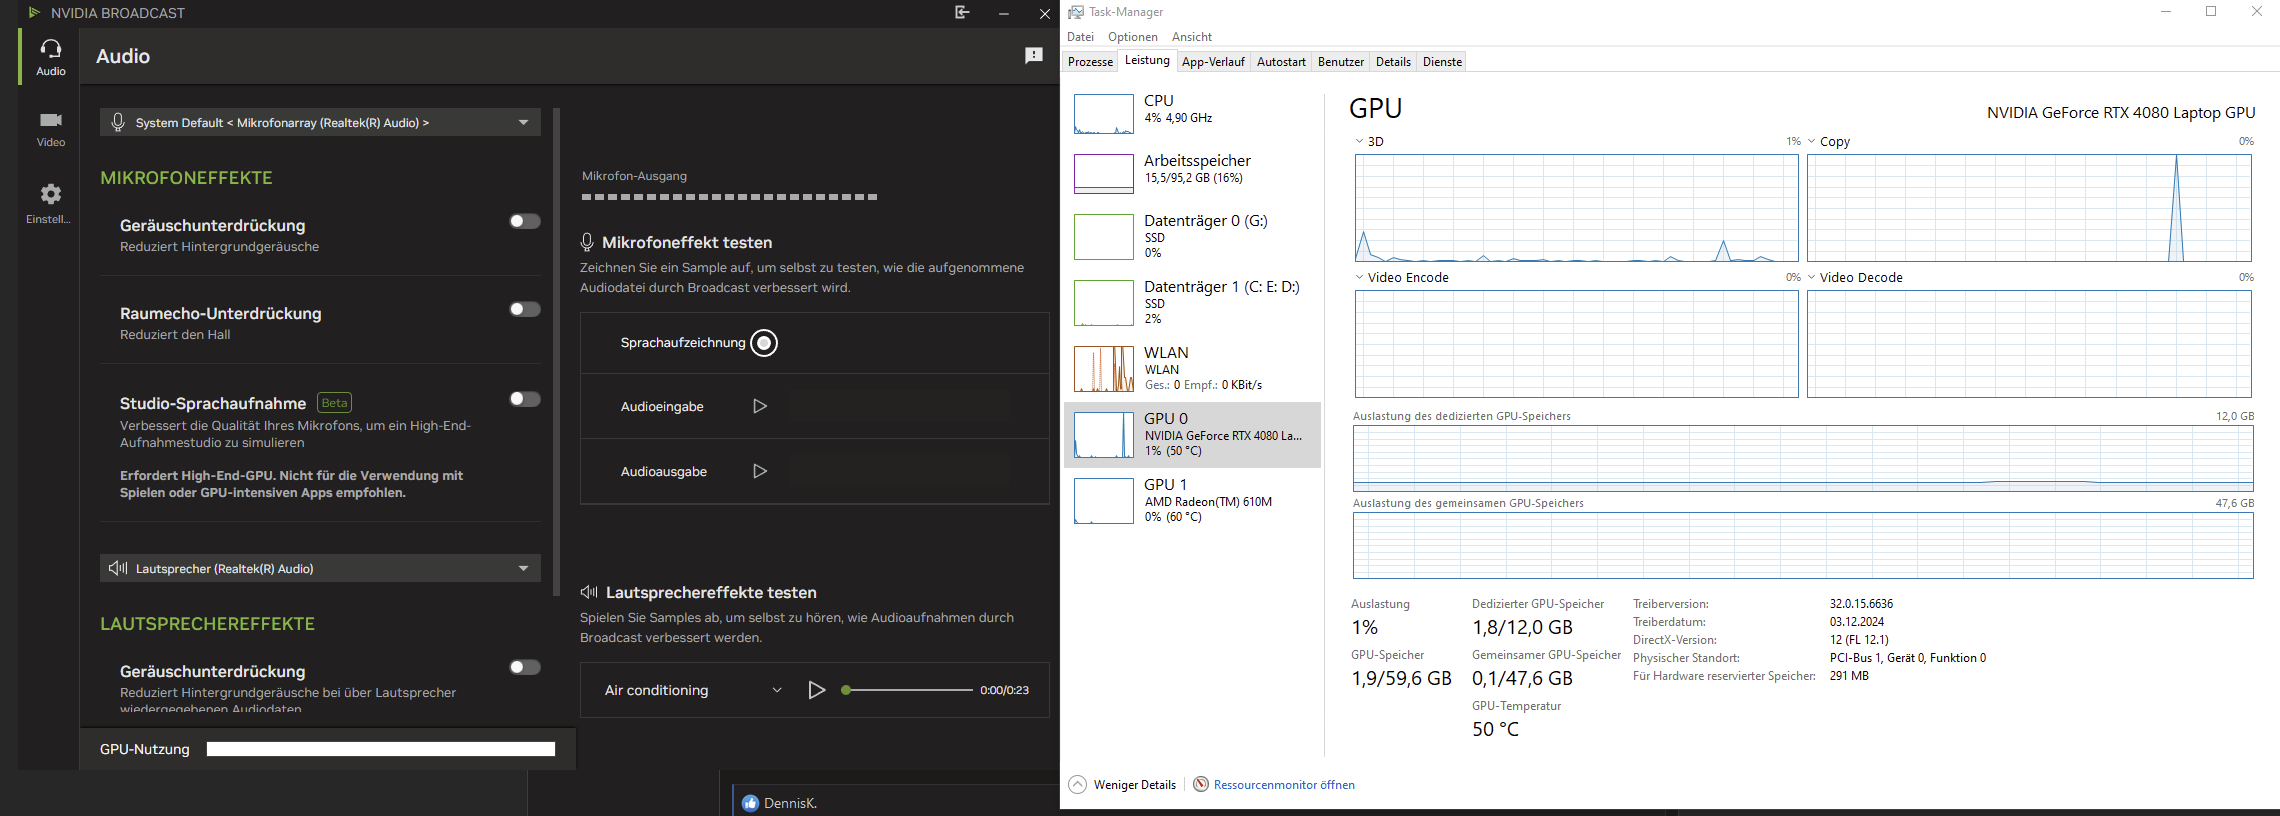This screenshot has height=816, width=2280.
Task: Click the Ressourcenmonitor icon
Action: tap(1201, 784)
